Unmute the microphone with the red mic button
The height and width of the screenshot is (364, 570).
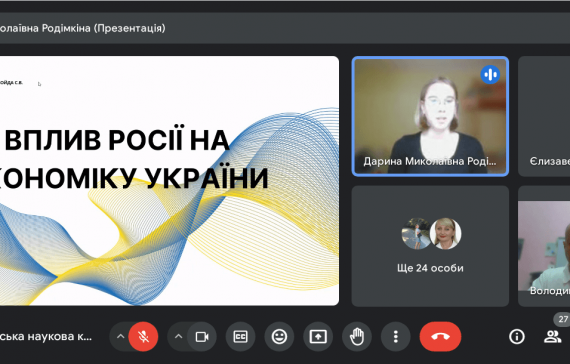pos(143,337)
